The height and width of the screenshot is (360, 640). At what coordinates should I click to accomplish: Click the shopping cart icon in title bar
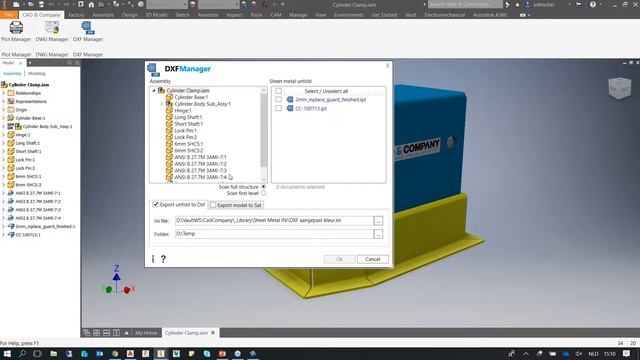[579, 4]
